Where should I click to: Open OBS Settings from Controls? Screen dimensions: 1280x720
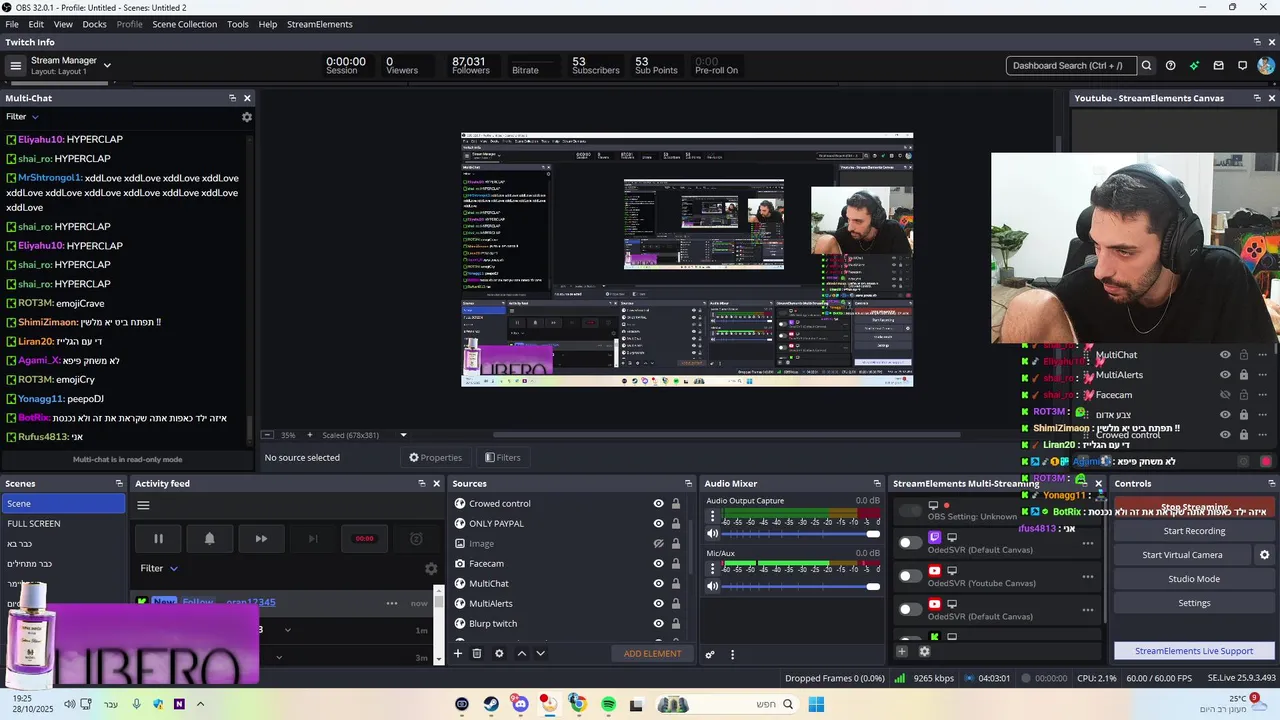click(1194, 603)
